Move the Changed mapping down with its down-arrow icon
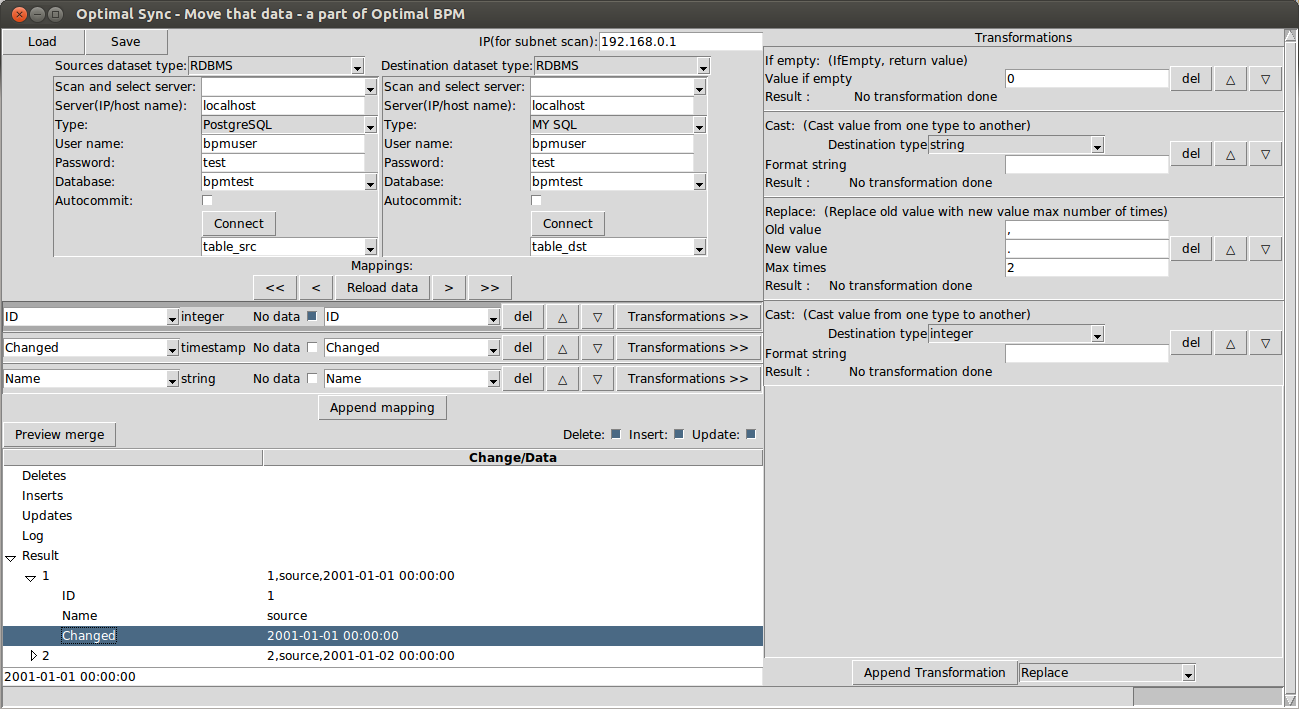Viewport: 1299px width, 709px height. coord(596,347)
